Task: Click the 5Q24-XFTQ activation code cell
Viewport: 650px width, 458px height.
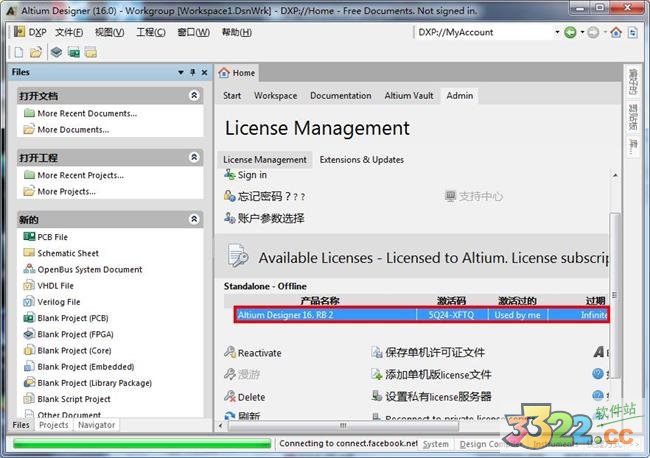Action: click(x=451, y=315)
